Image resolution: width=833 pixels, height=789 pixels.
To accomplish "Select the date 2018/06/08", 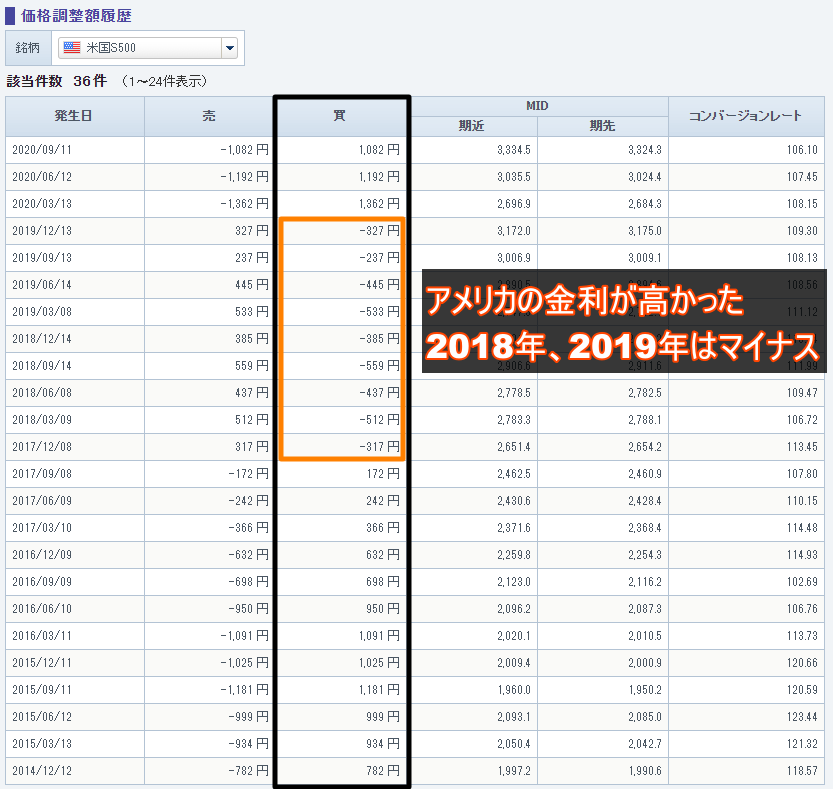I will 42,393.
